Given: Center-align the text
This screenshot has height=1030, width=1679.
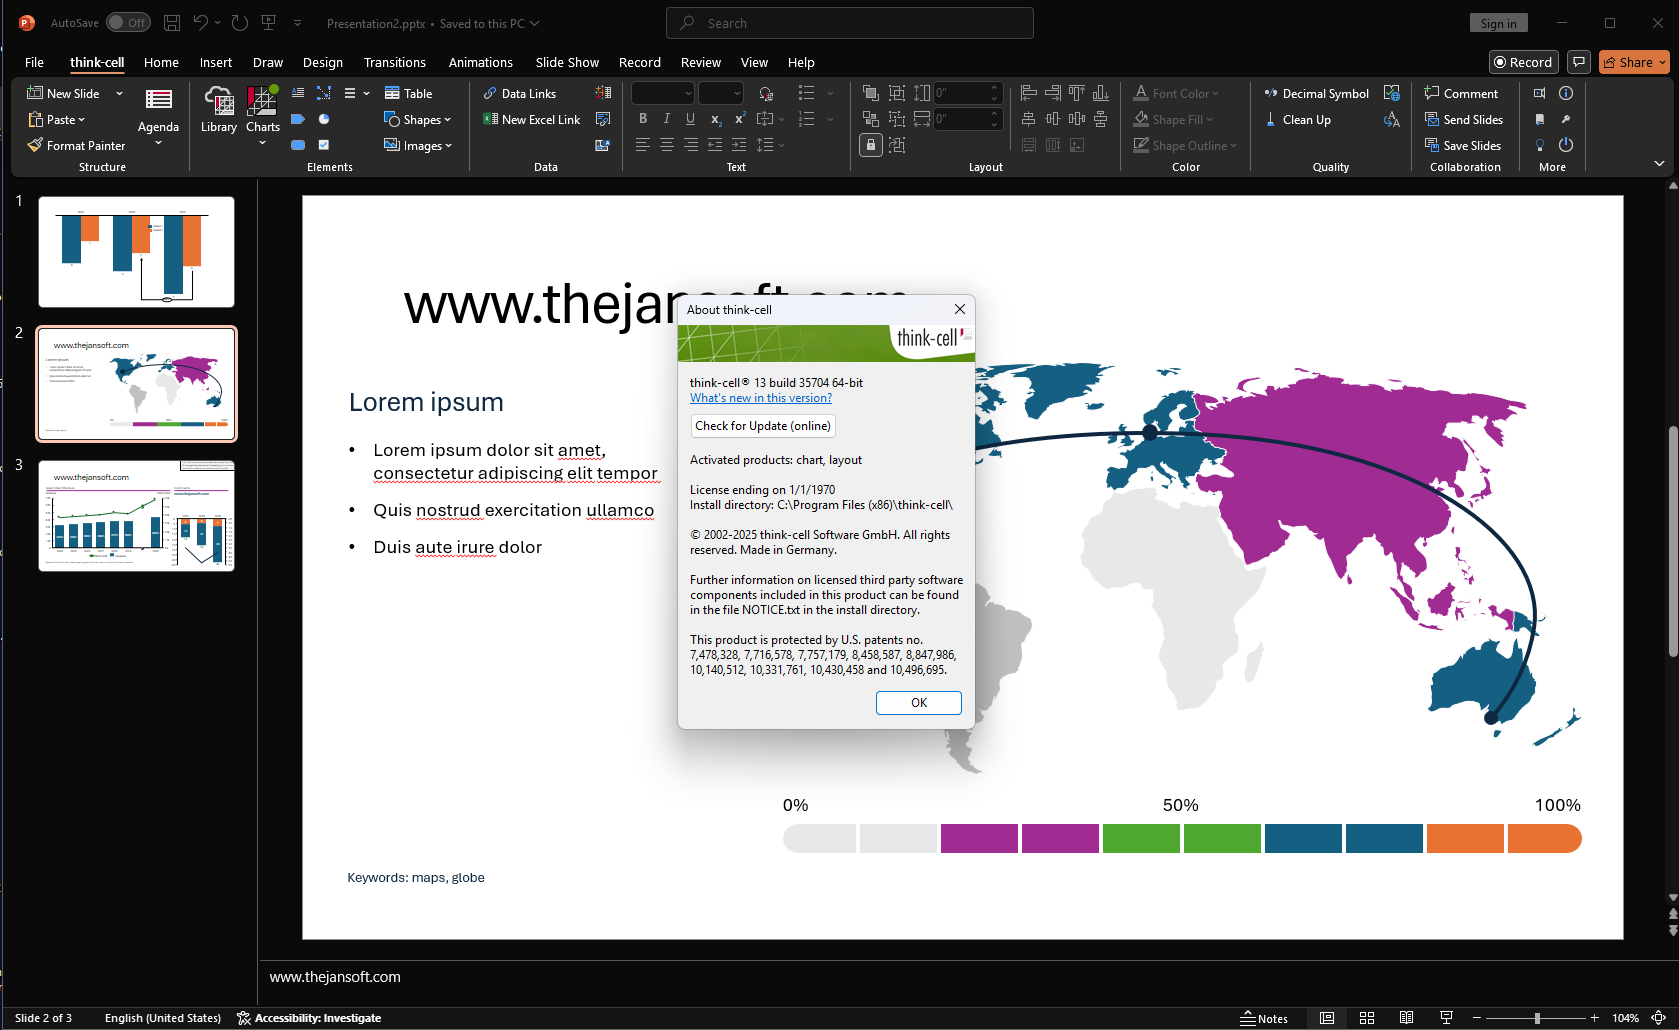Looking at the screenshot, I should pyautogui.click(x=667, y=145).
